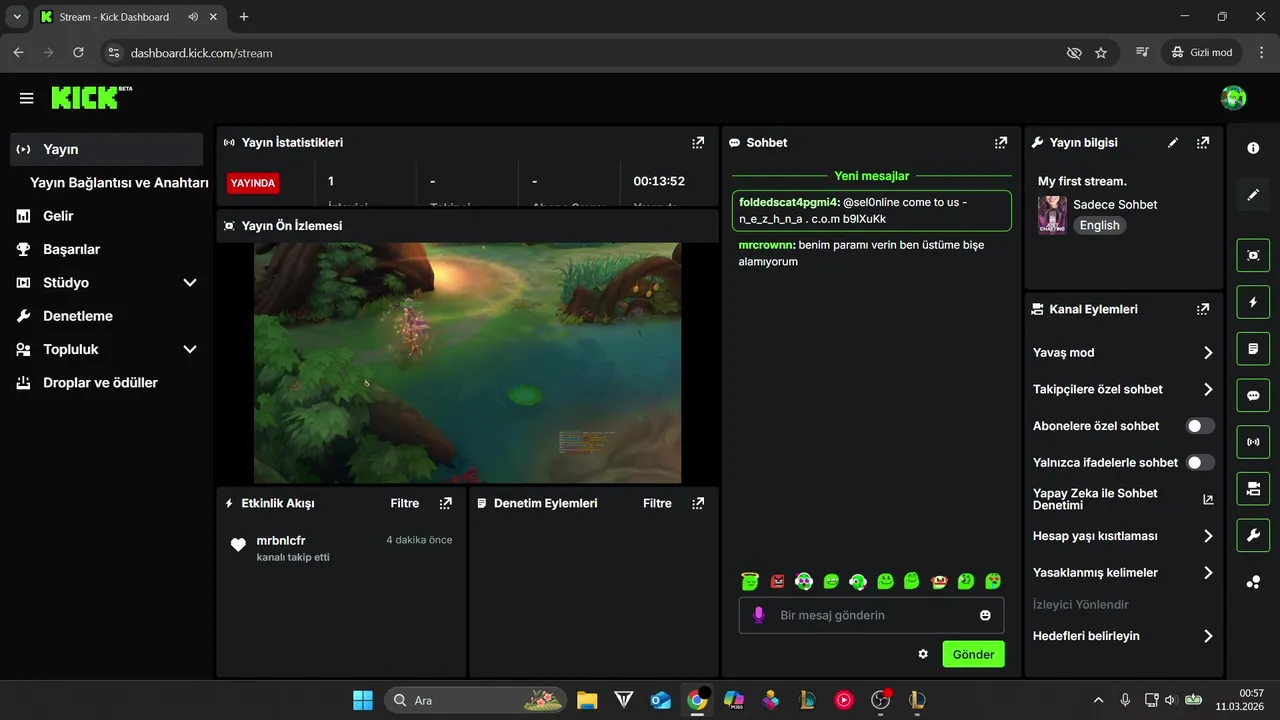
Task: Toggle the stream statistics broadcast widget icon
Action: [x=1253, y=442]
